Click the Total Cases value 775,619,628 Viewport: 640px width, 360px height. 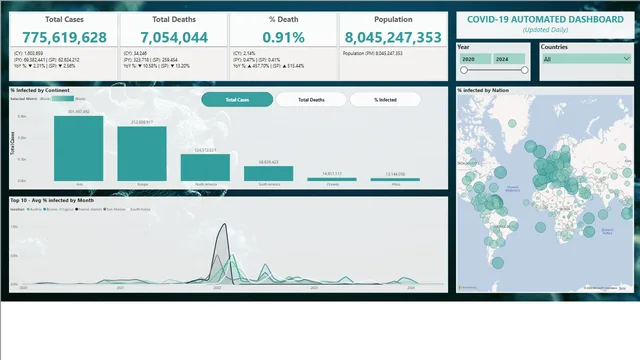pyautogui.click(x=64, y=38)
